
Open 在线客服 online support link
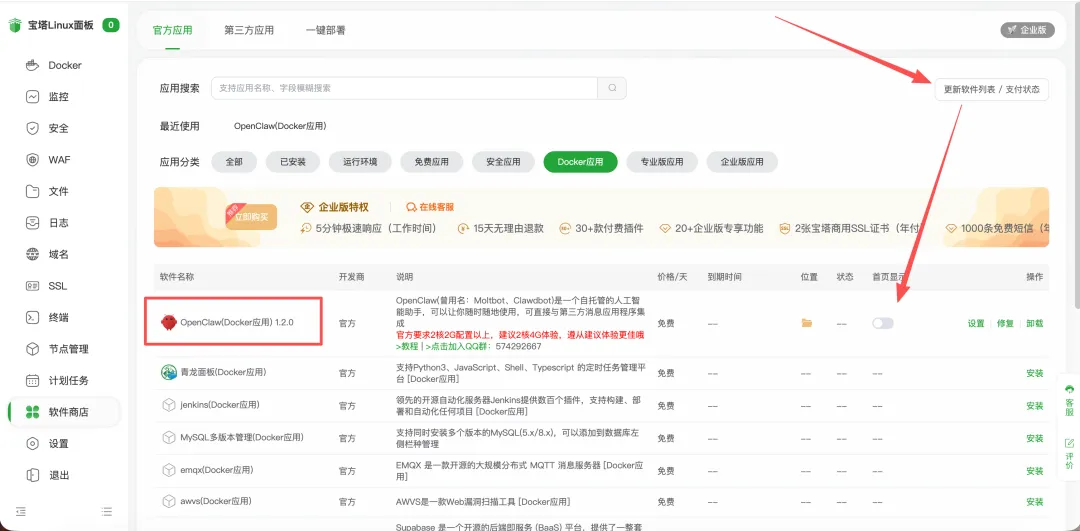[430, 207]
